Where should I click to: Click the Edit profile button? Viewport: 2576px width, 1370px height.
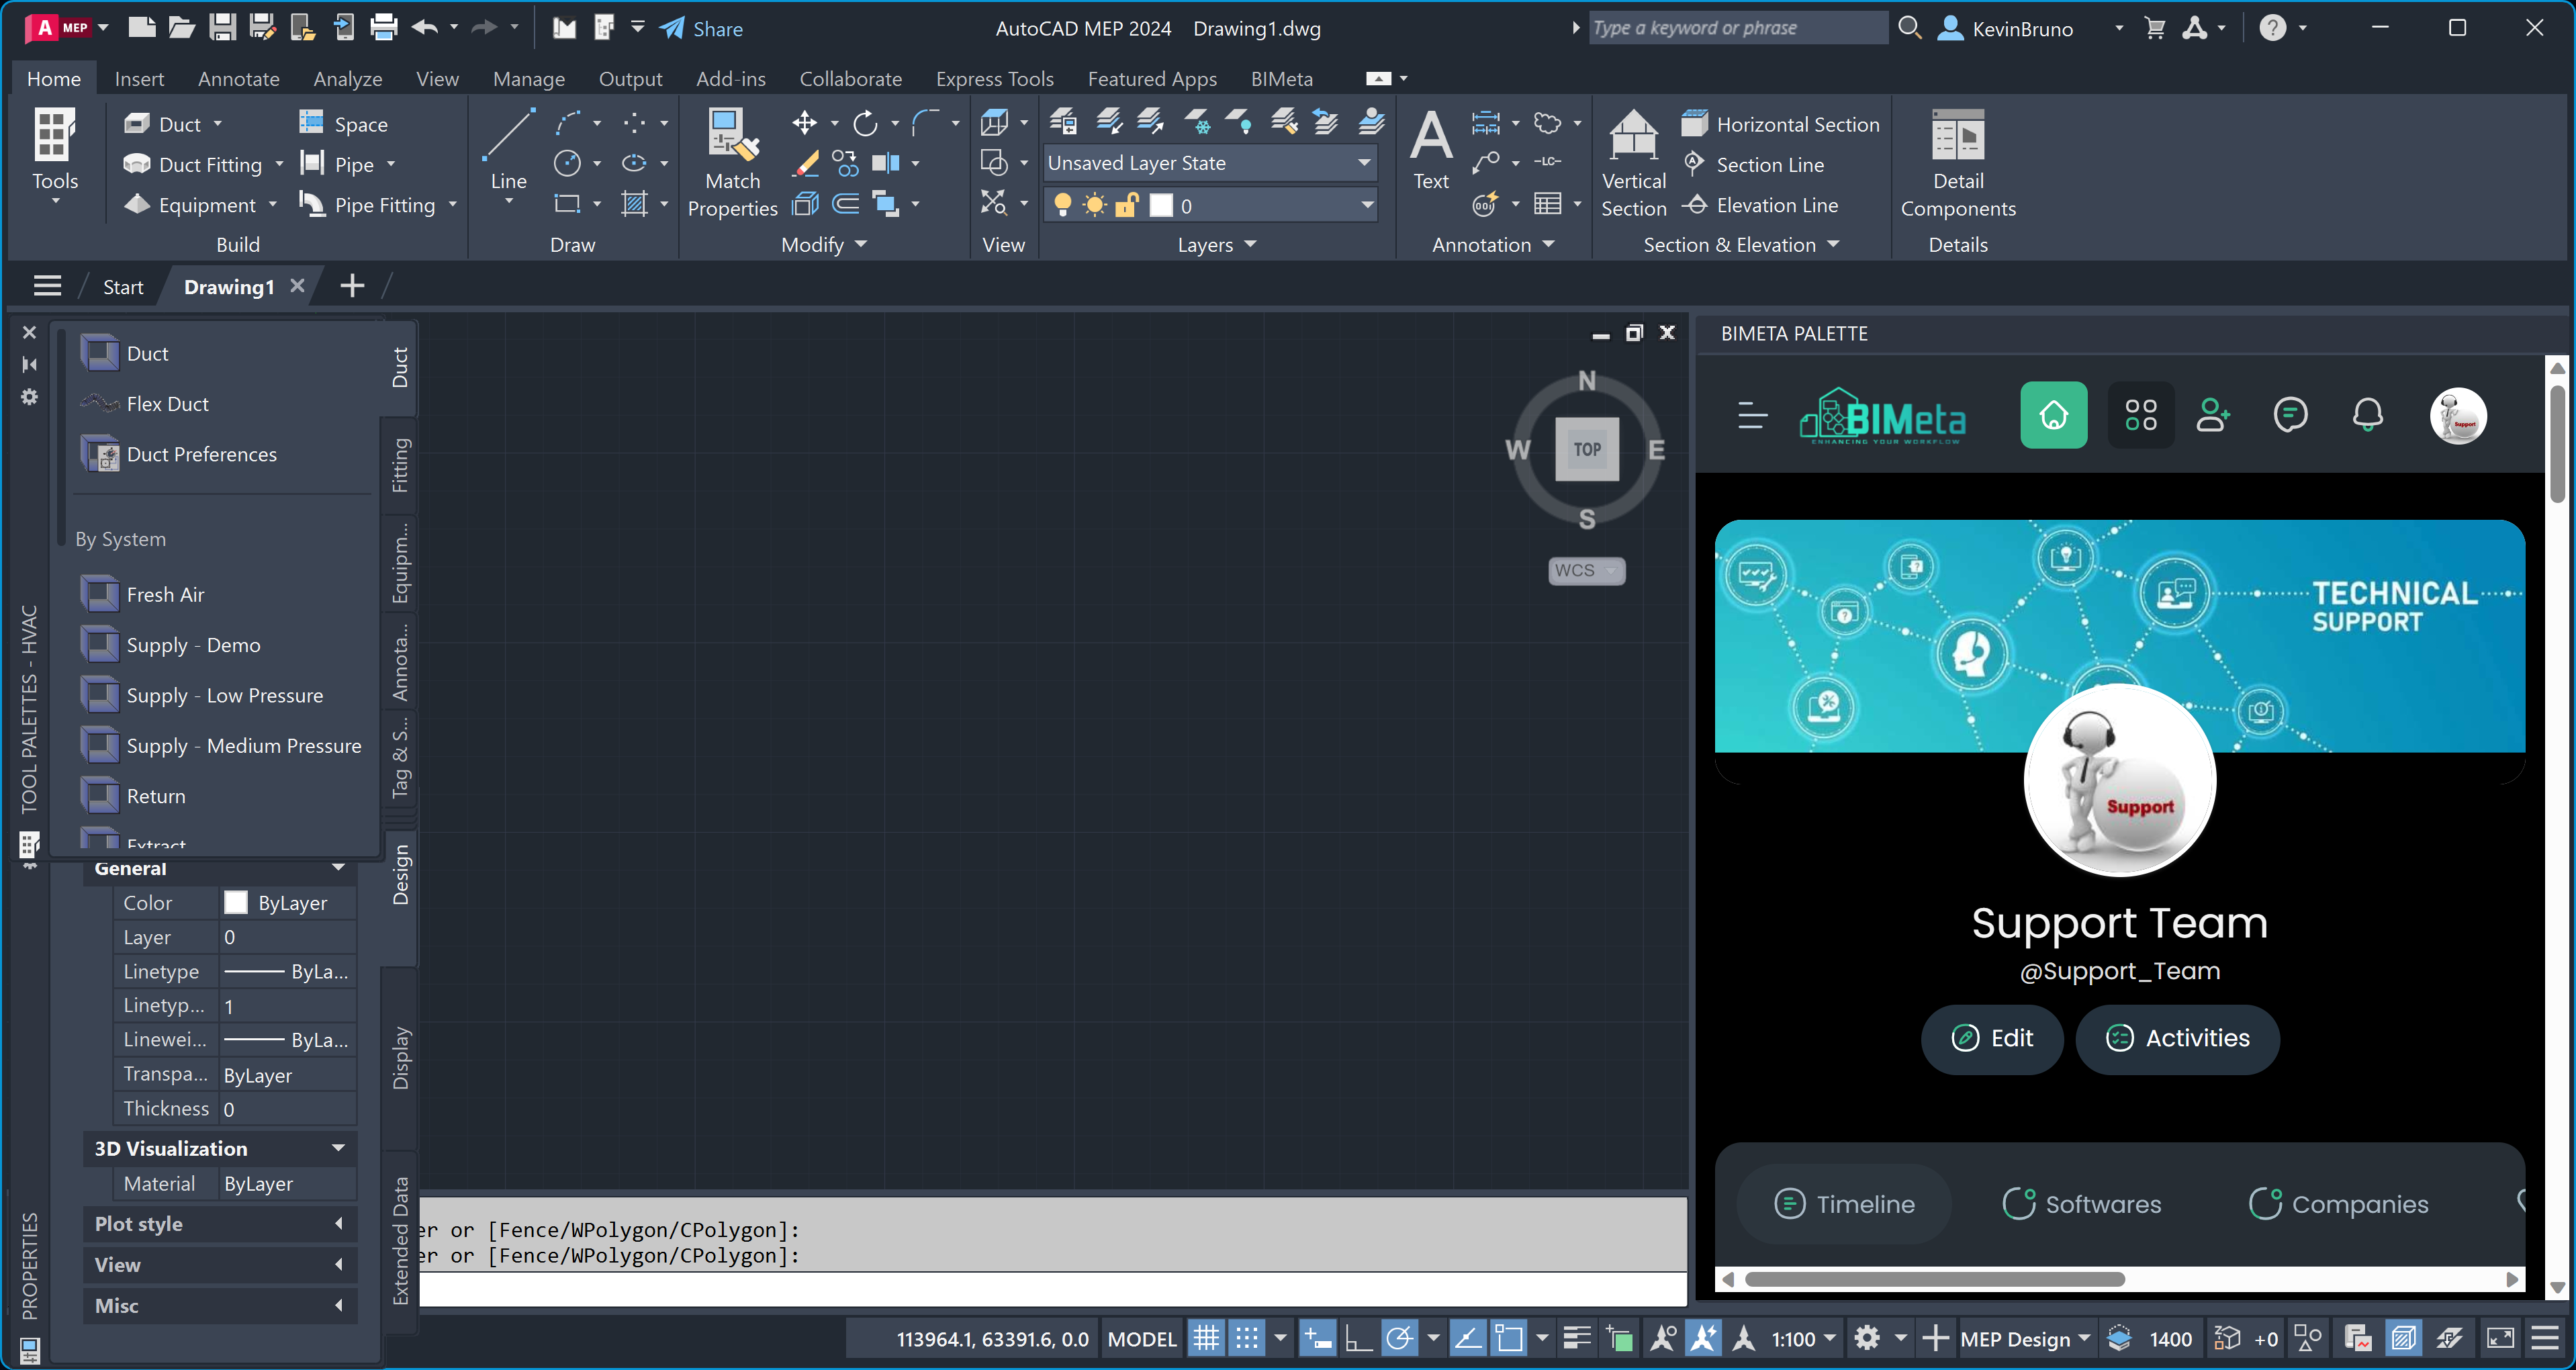click(x=1992, y=1039)
